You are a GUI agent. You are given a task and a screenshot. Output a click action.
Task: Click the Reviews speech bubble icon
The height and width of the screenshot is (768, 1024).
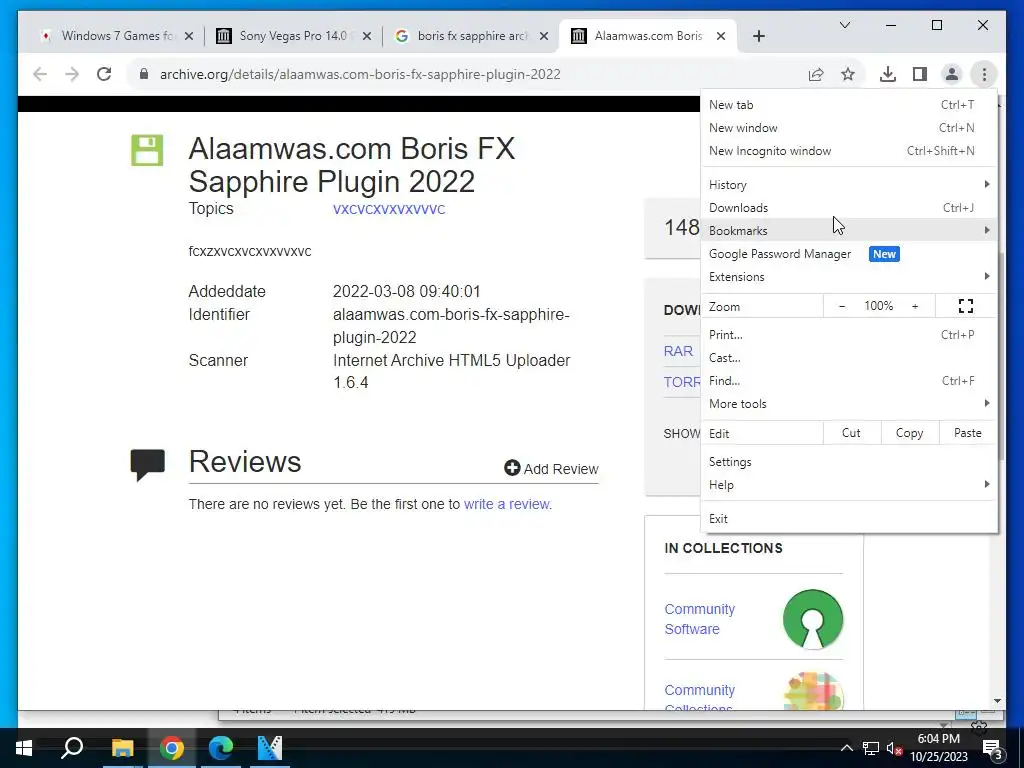148,464
